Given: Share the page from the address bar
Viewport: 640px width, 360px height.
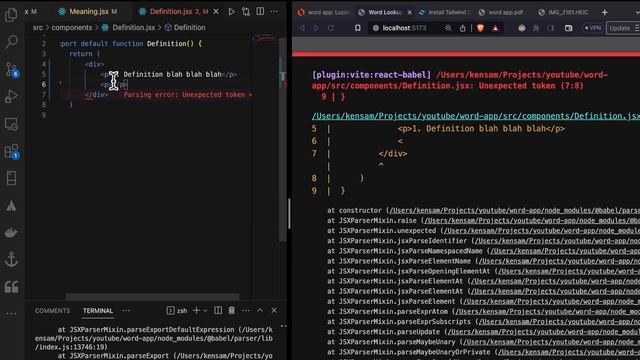Looking at the screenshot, I should click(x=462, y=28).
